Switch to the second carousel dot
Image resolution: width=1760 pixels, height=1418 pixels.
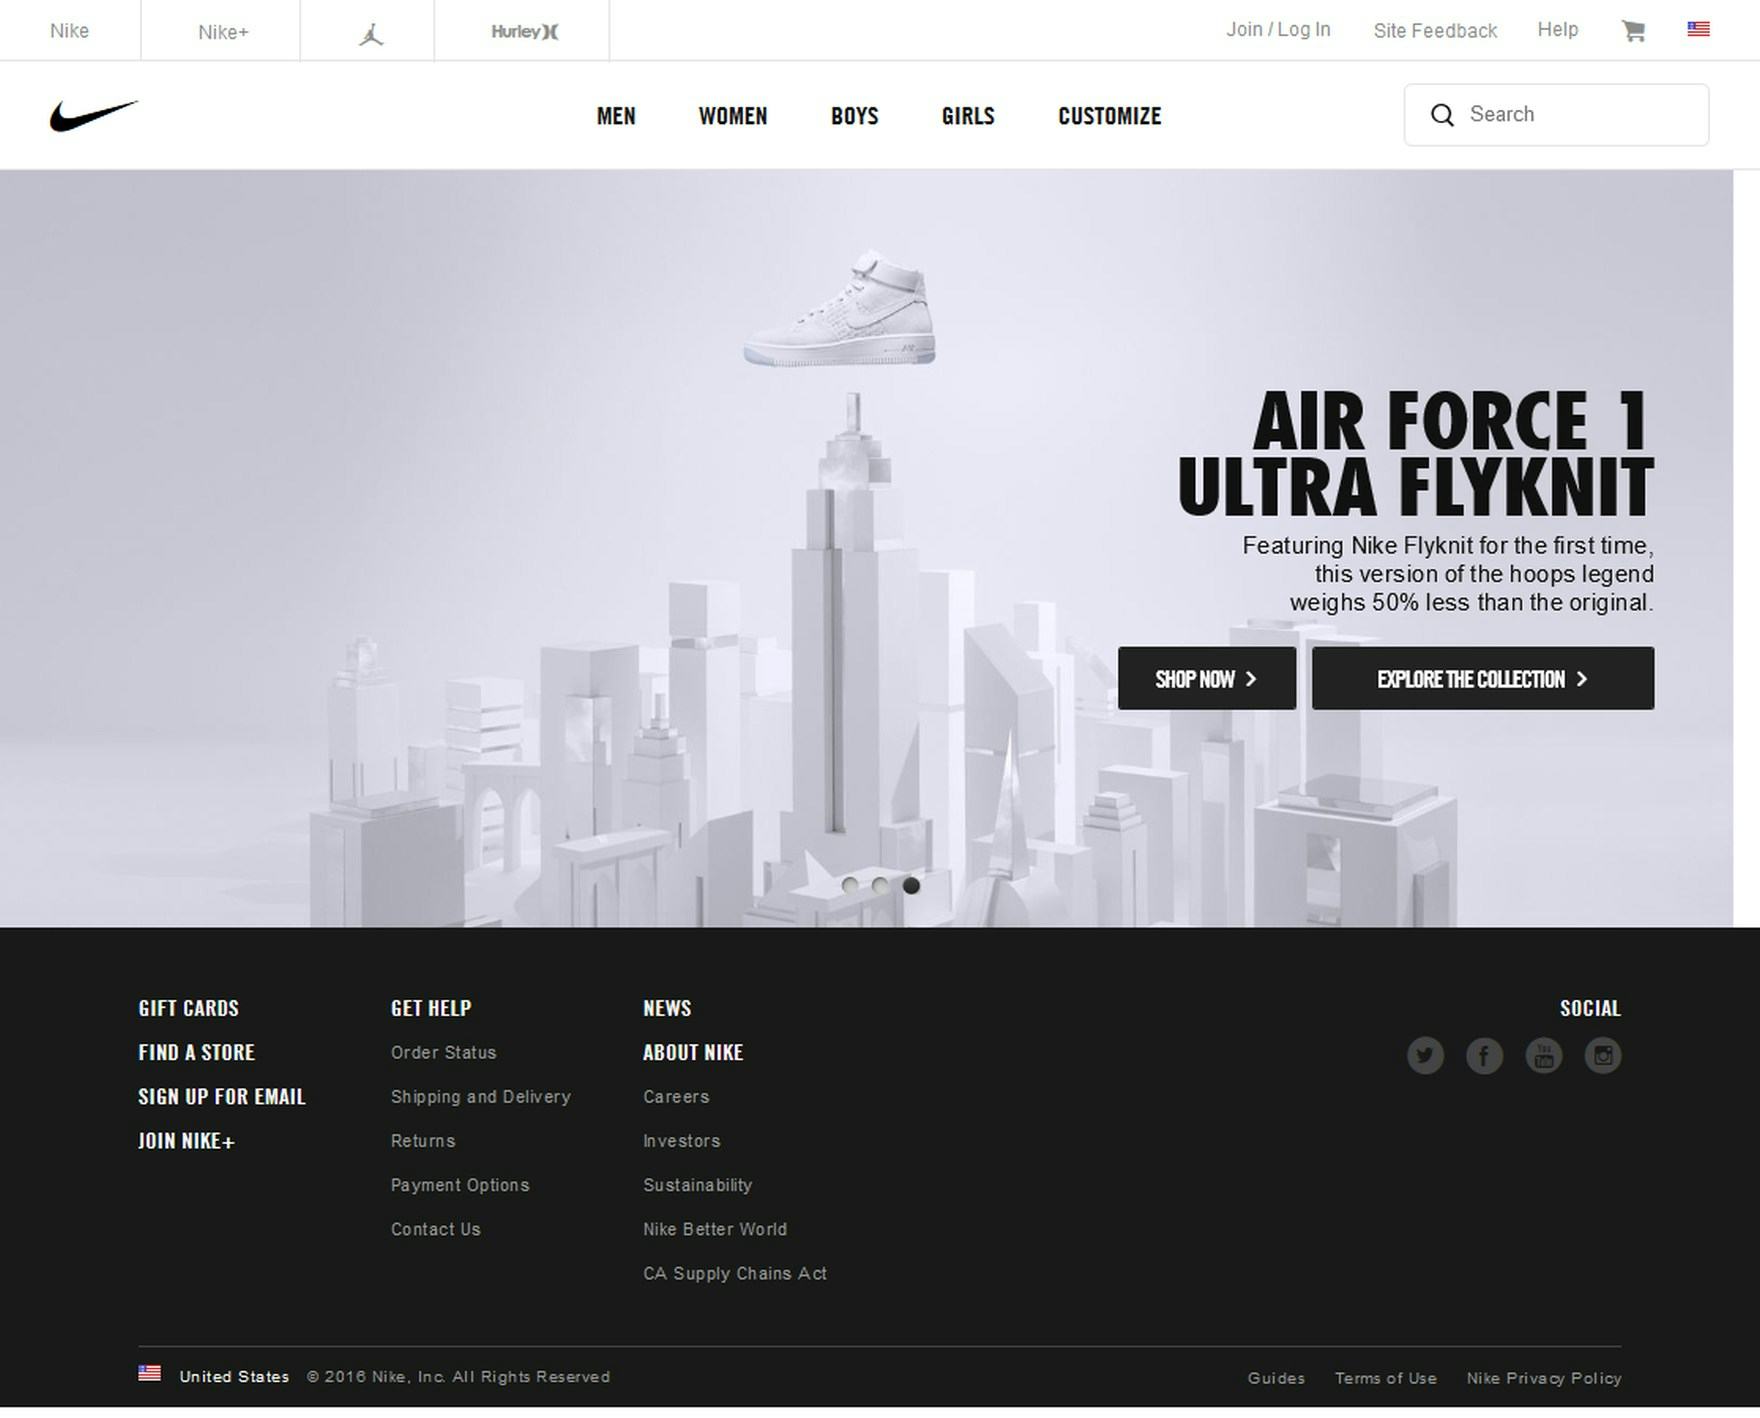click(x=880, y=886)
